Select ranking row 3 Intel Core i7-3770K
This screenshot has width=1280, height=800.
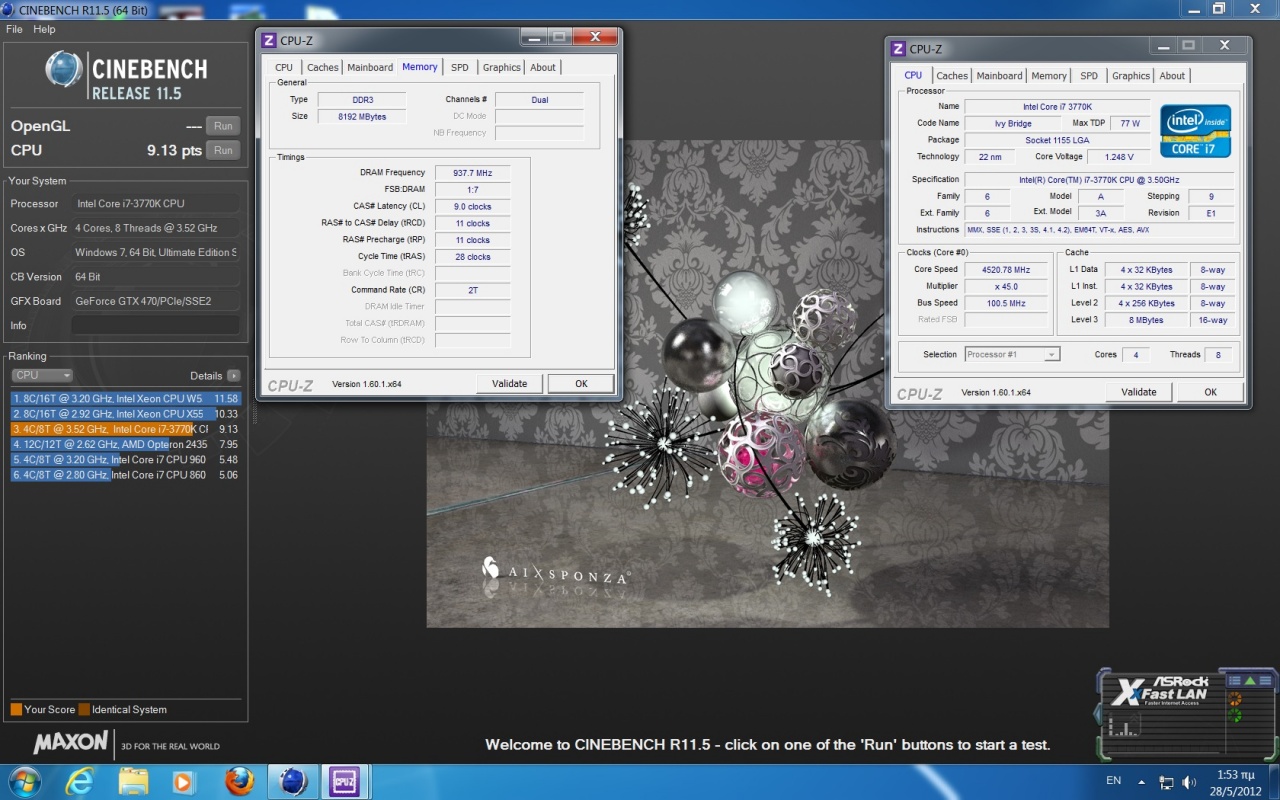click(x=125, y=429)
